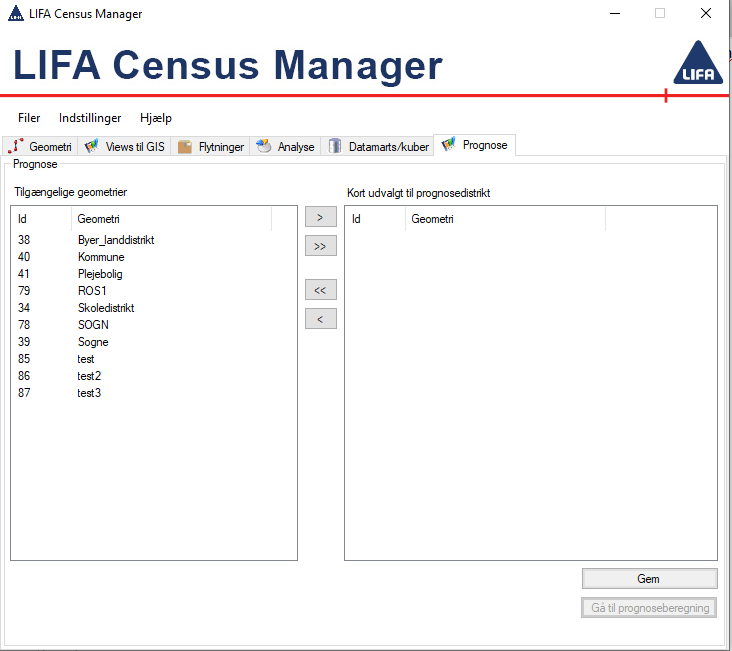Minimize the LIFA Census Manager window
The image size is (732, 651).
pyautogui.click(x=615, y=14)
